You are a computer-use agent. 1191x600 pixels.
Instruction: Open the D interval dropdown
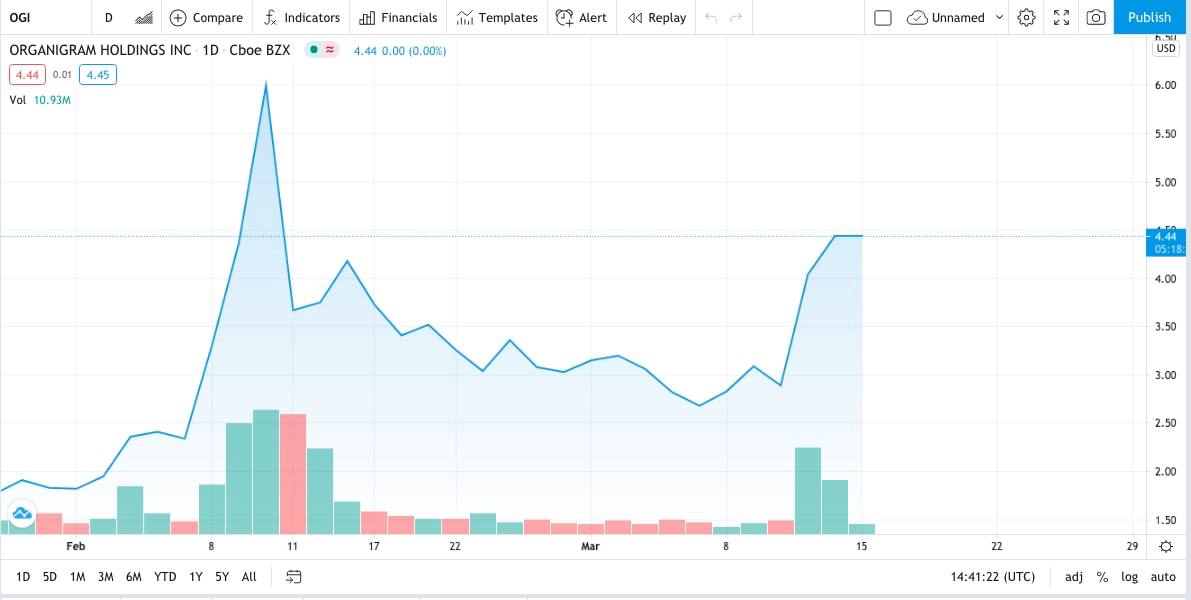click(x=109, y=17)
